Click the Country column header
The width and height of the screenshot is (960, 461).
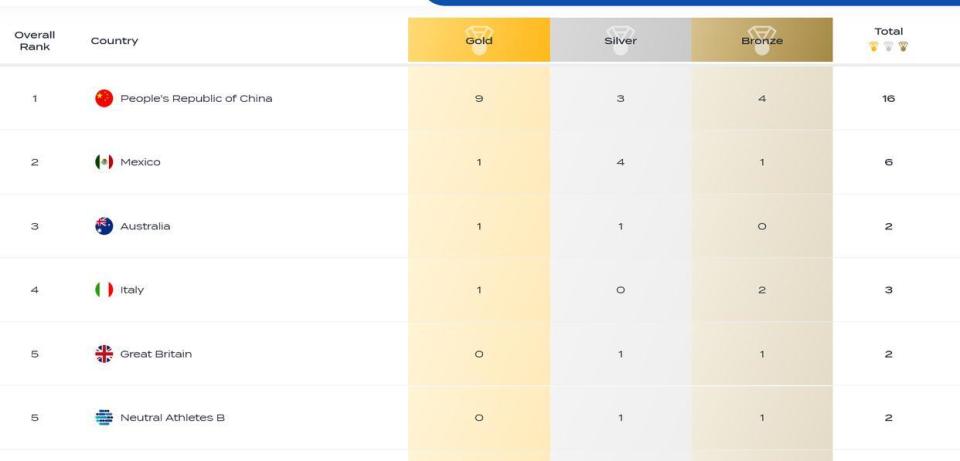(x=114, y=40)
